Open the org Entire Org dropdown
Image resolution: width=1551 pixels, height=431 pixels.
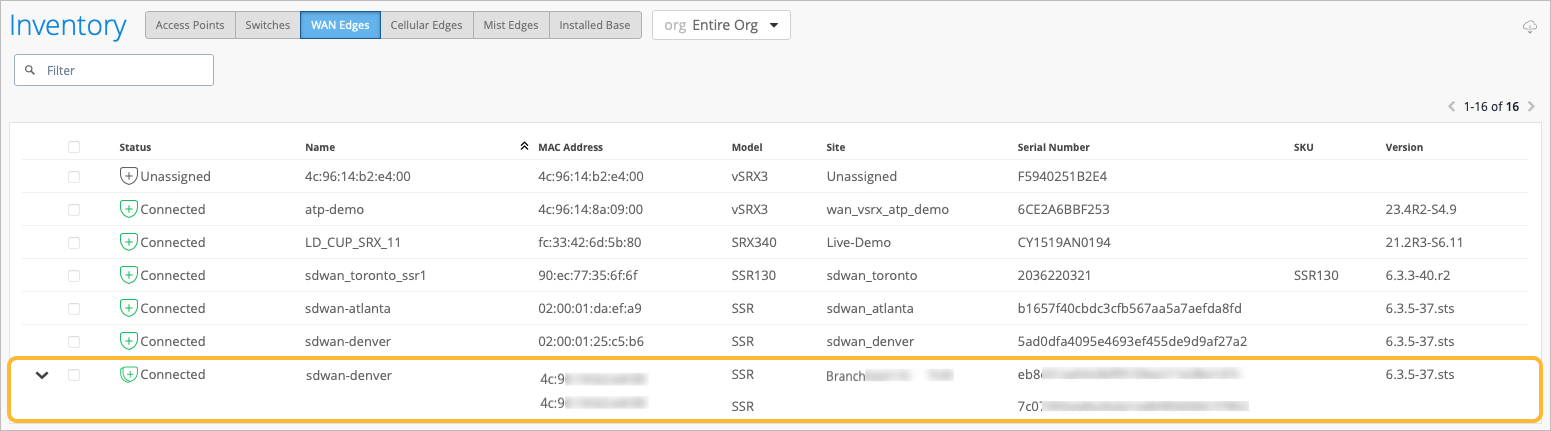coord(721,25)
